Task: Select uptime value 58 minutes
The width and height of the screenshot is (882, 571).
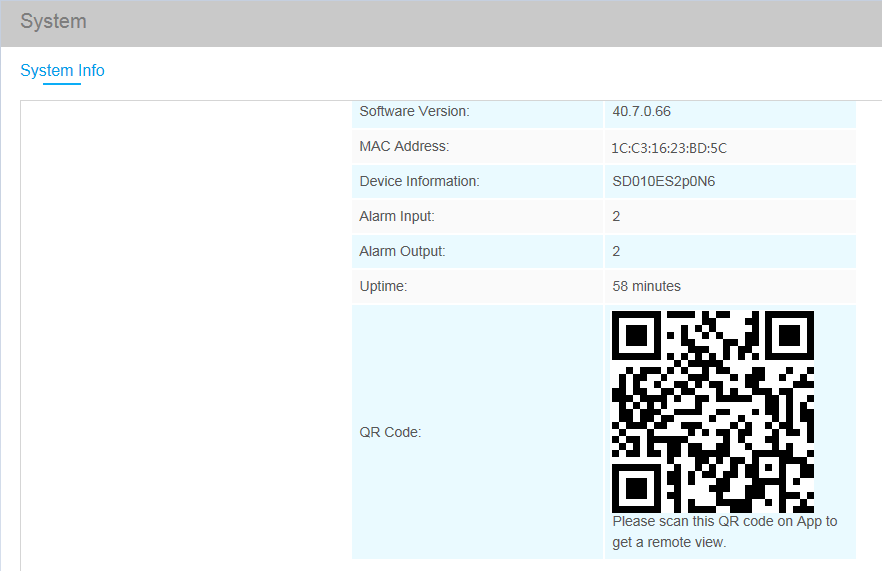Action: (646, 286)
